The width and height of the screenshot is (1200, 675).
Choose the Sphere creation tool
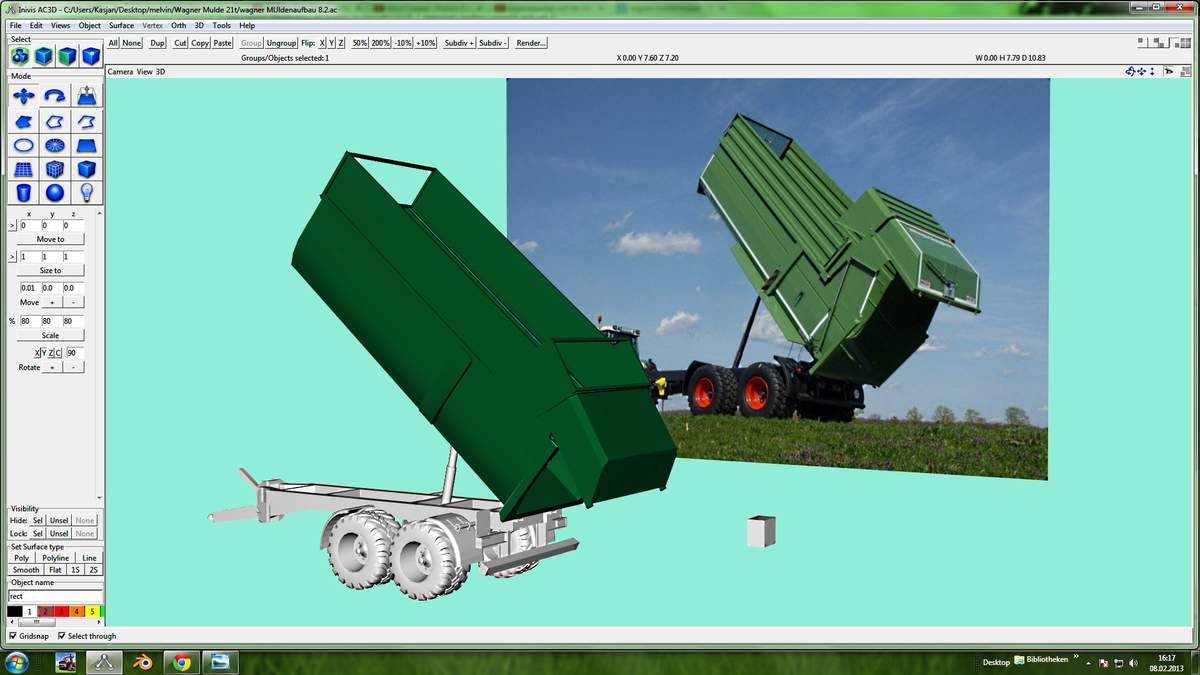coord(55,192)
